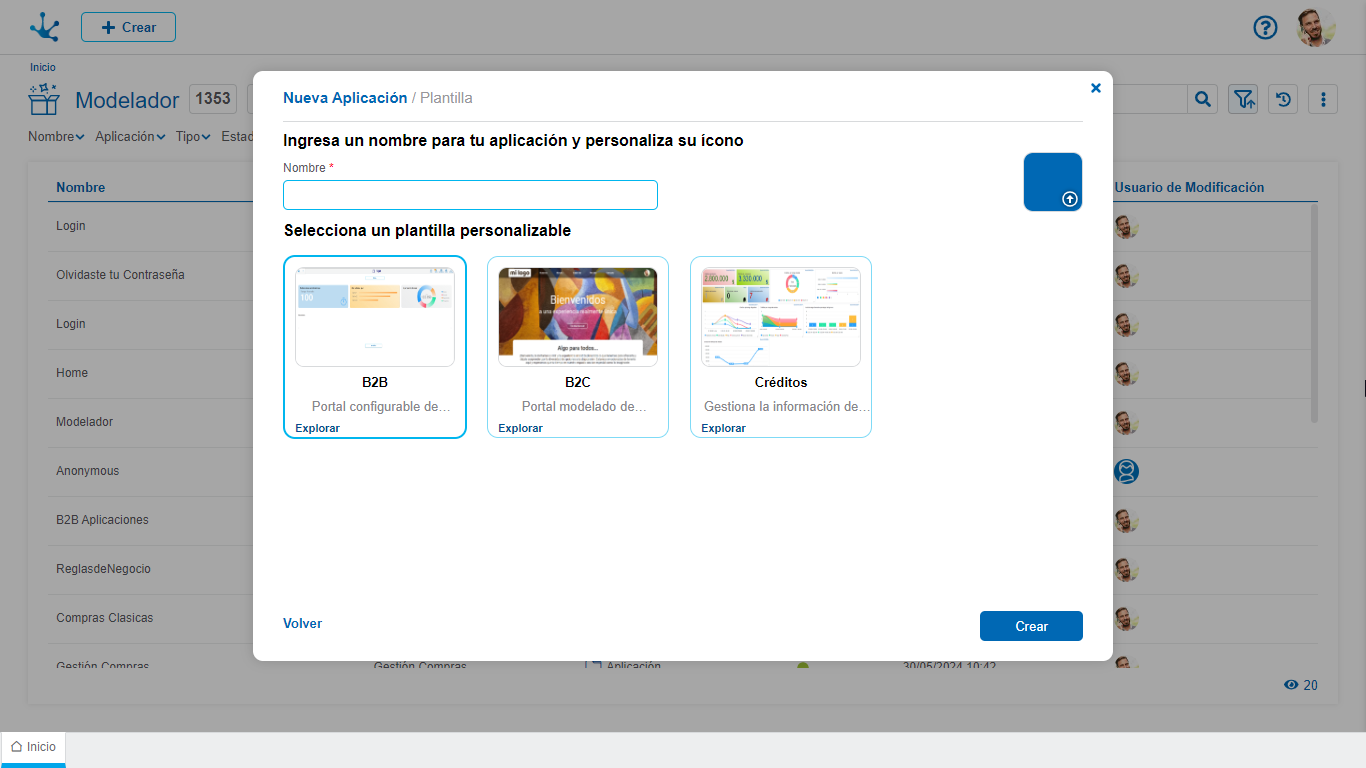Viewport: 1366px width, 768px height.
Task: Switch to the Inicio tab at the bottom
Action: pos(34,746)
